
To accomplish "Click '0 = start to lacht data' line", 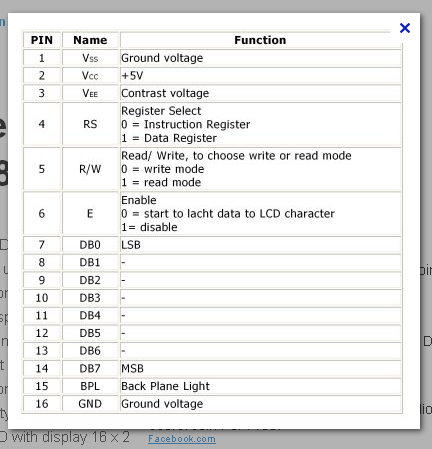I will [228, 213].
